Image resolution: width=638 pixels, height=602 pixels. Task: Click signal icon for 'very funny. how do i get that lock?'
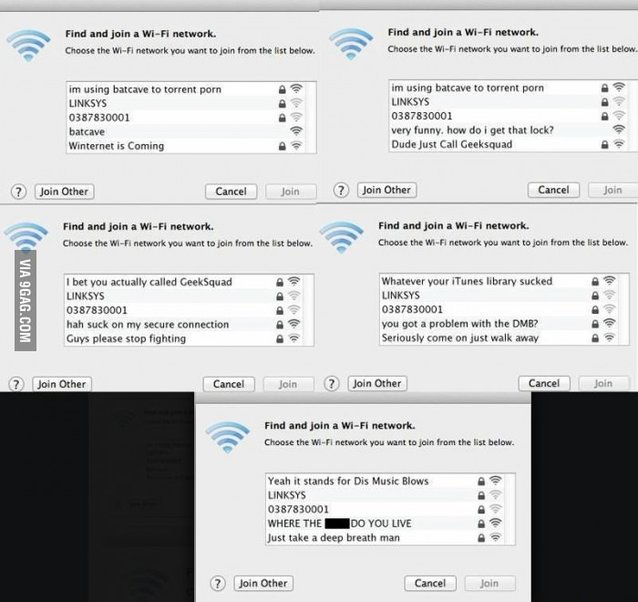pos(619,129)
